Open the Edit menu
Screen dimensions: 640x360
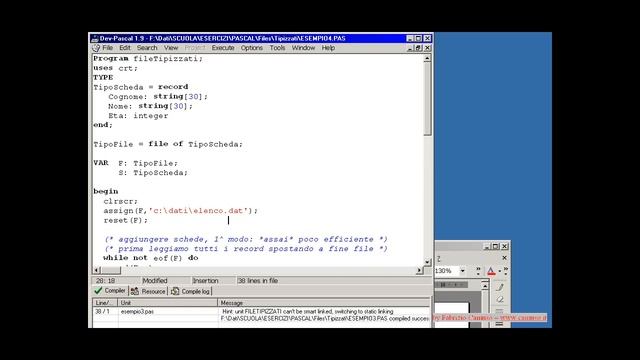coord(125,48)
